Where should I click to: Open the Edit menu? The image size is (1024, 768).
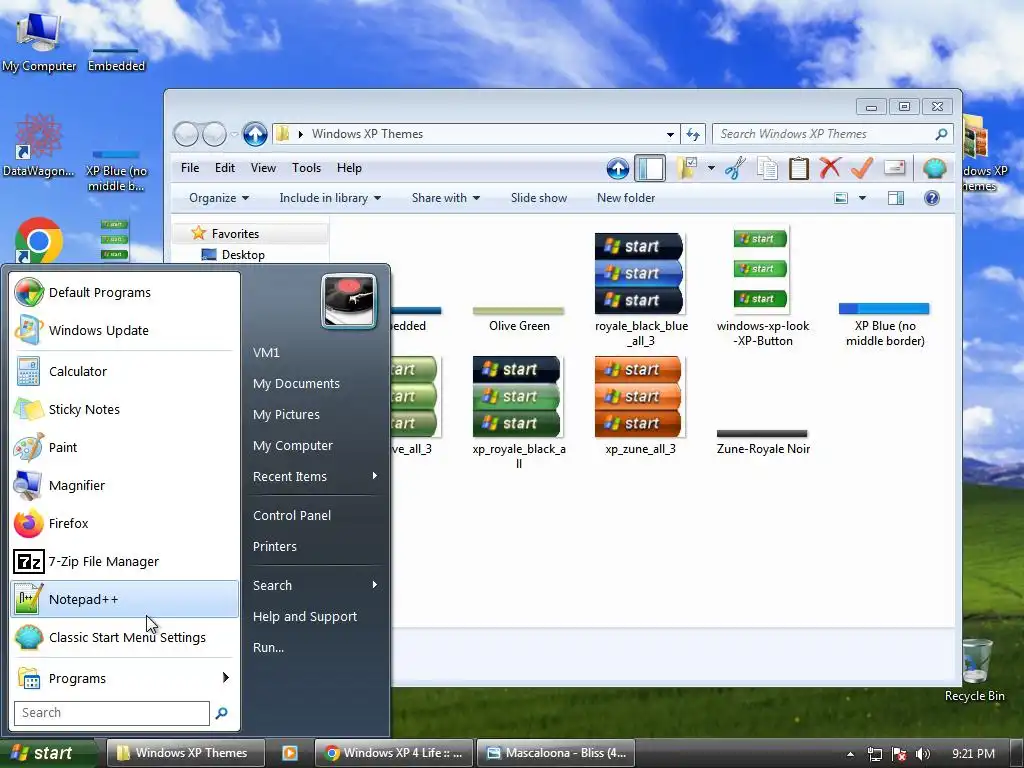point(225,168)
